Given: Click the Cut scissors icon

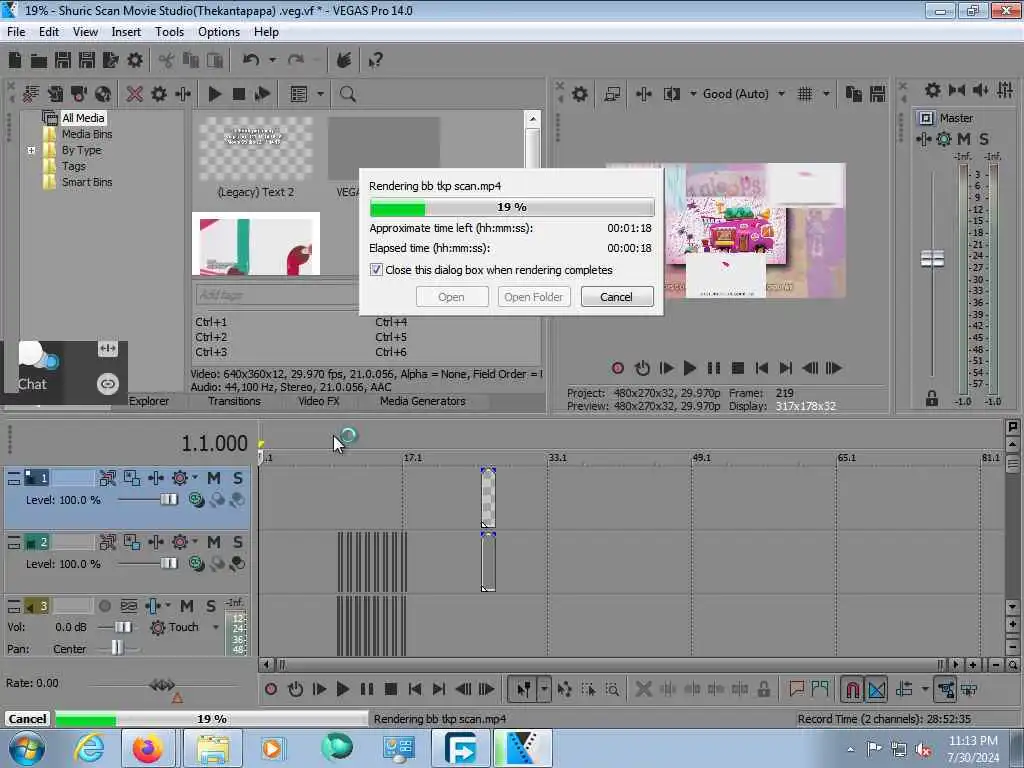Looking at the screenshot, I should [x=166, y=61].
